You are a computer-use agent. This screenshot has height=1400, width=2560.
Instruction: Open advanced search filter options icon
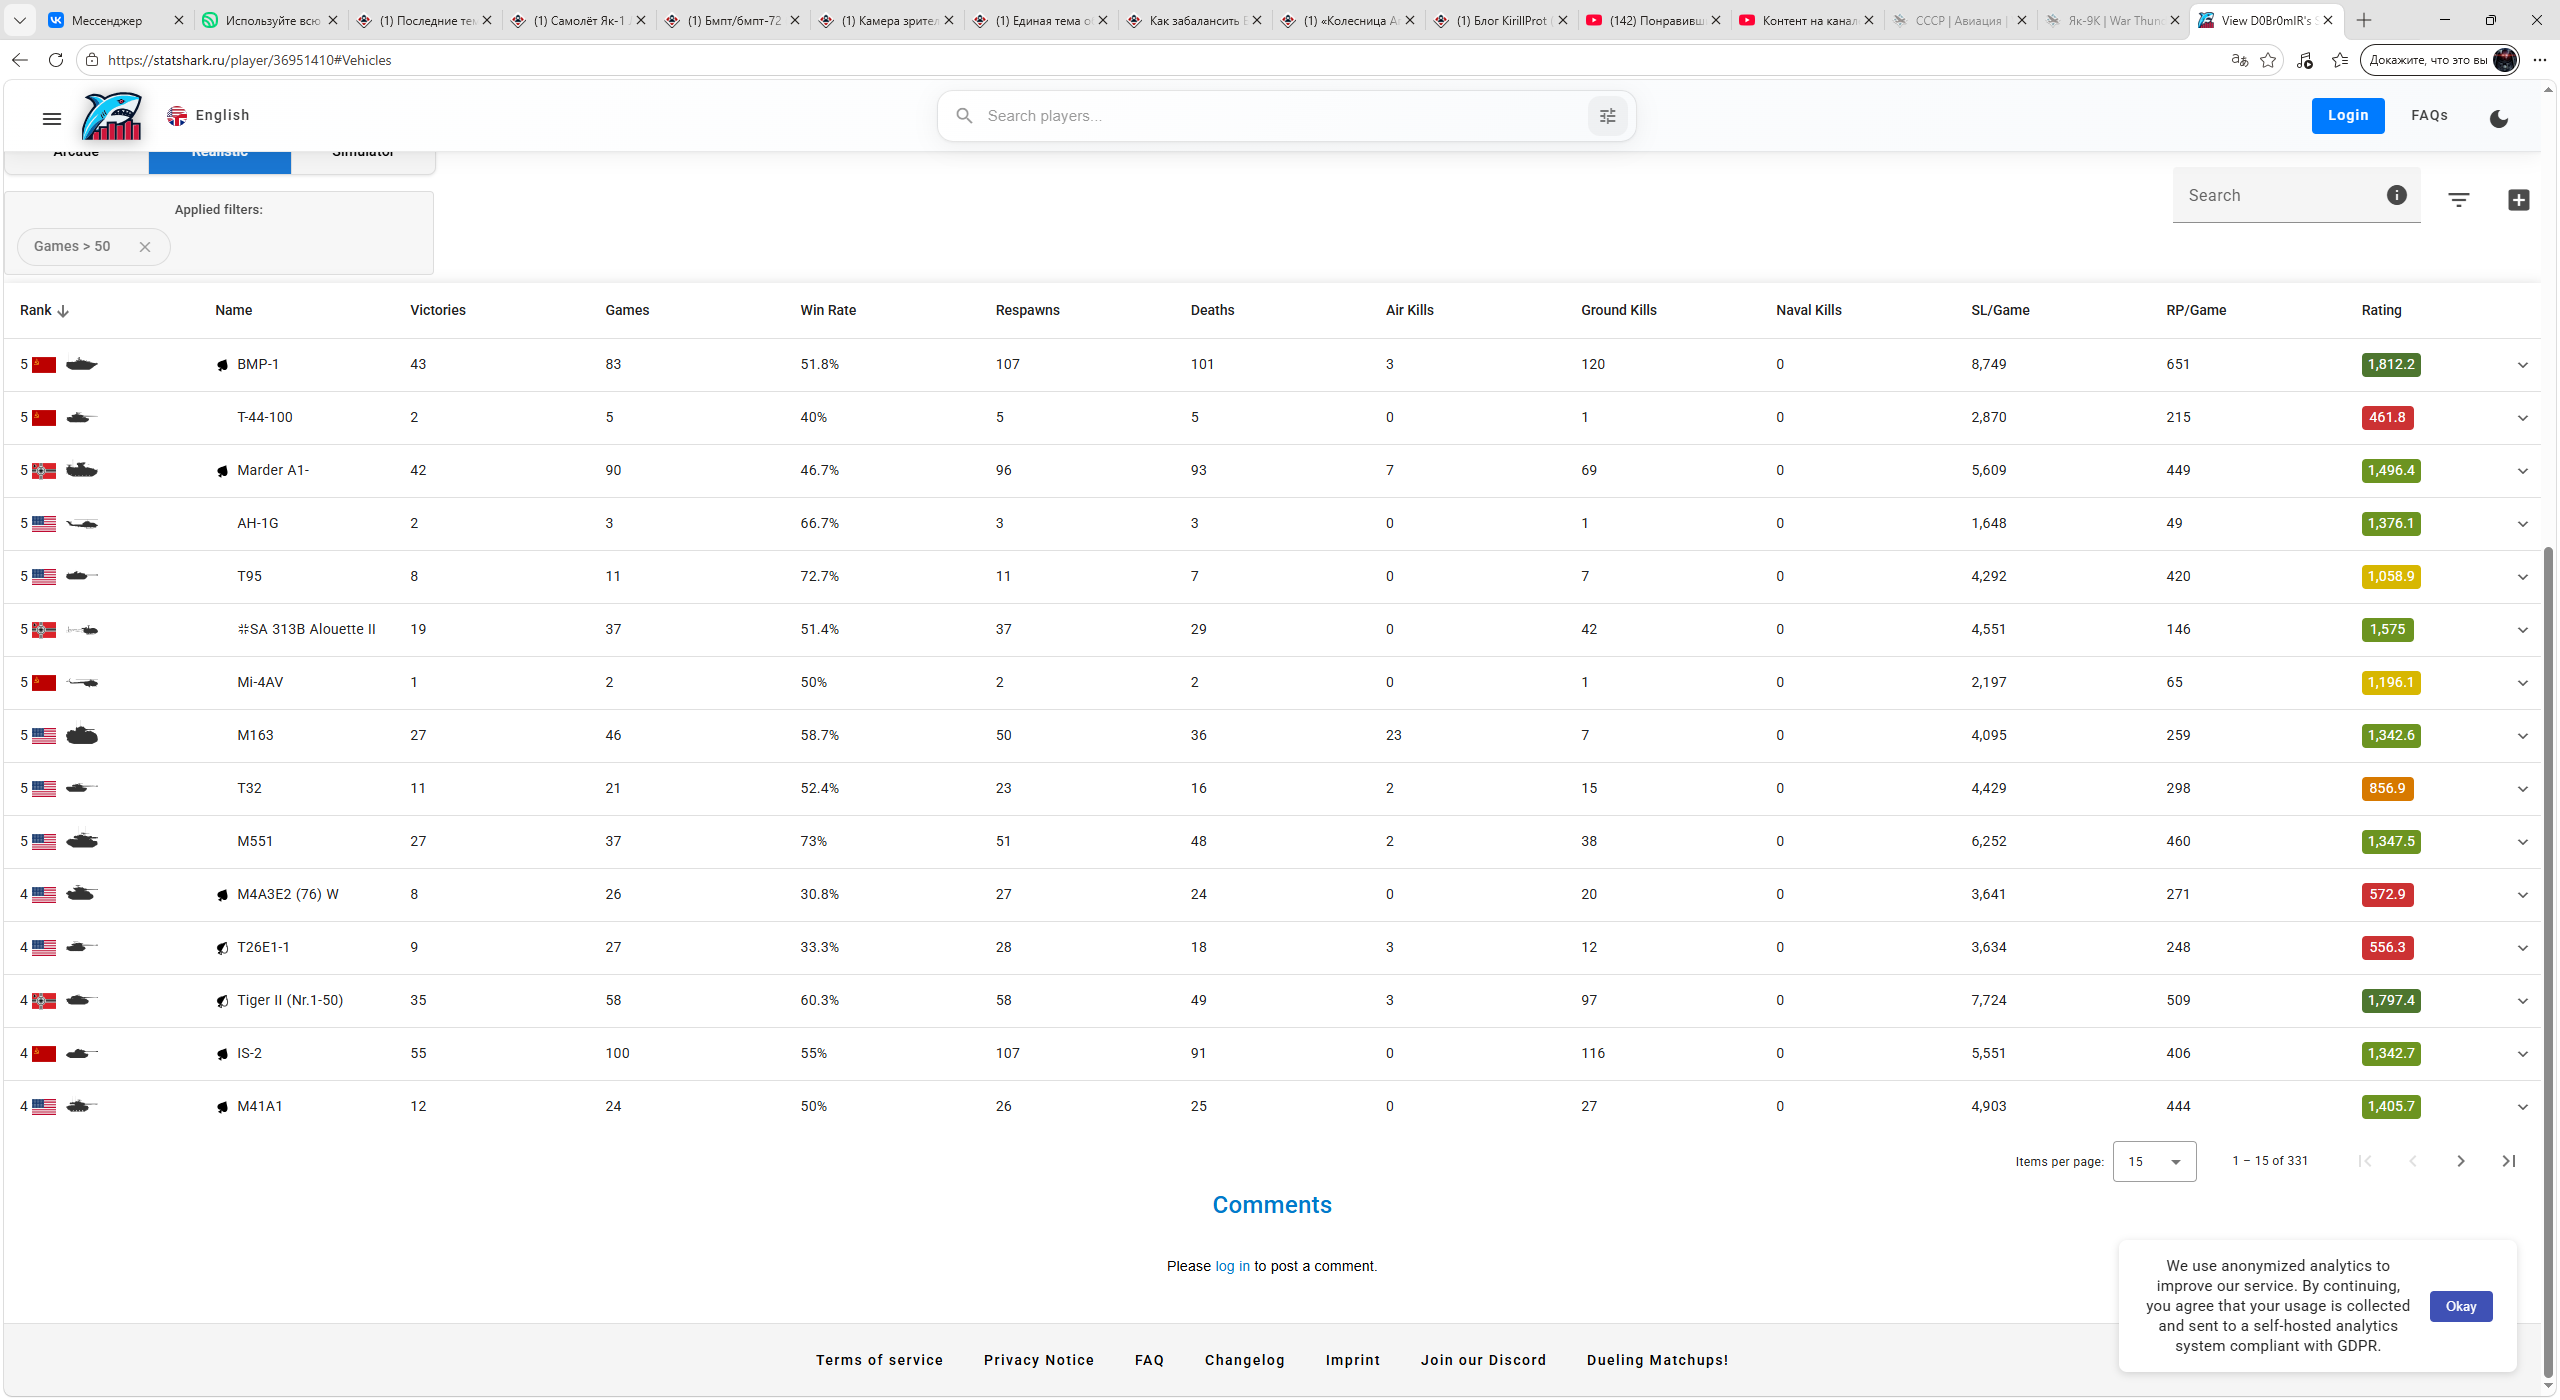tap(1607, 116)
